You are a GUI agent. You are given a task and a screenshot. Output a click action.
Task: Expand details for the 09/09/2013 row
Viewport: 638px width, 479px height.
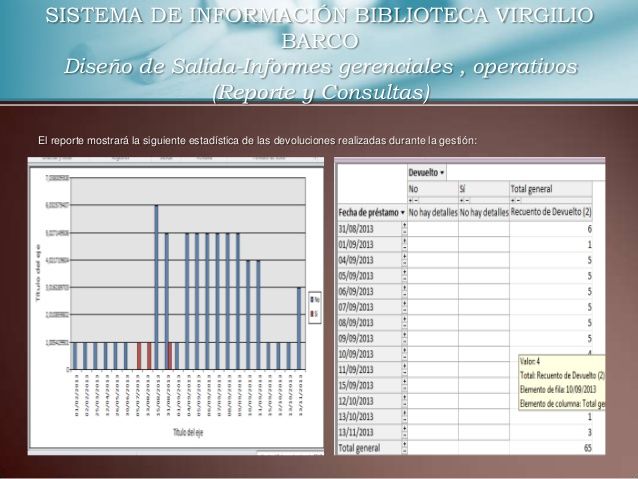coord(404,335)
